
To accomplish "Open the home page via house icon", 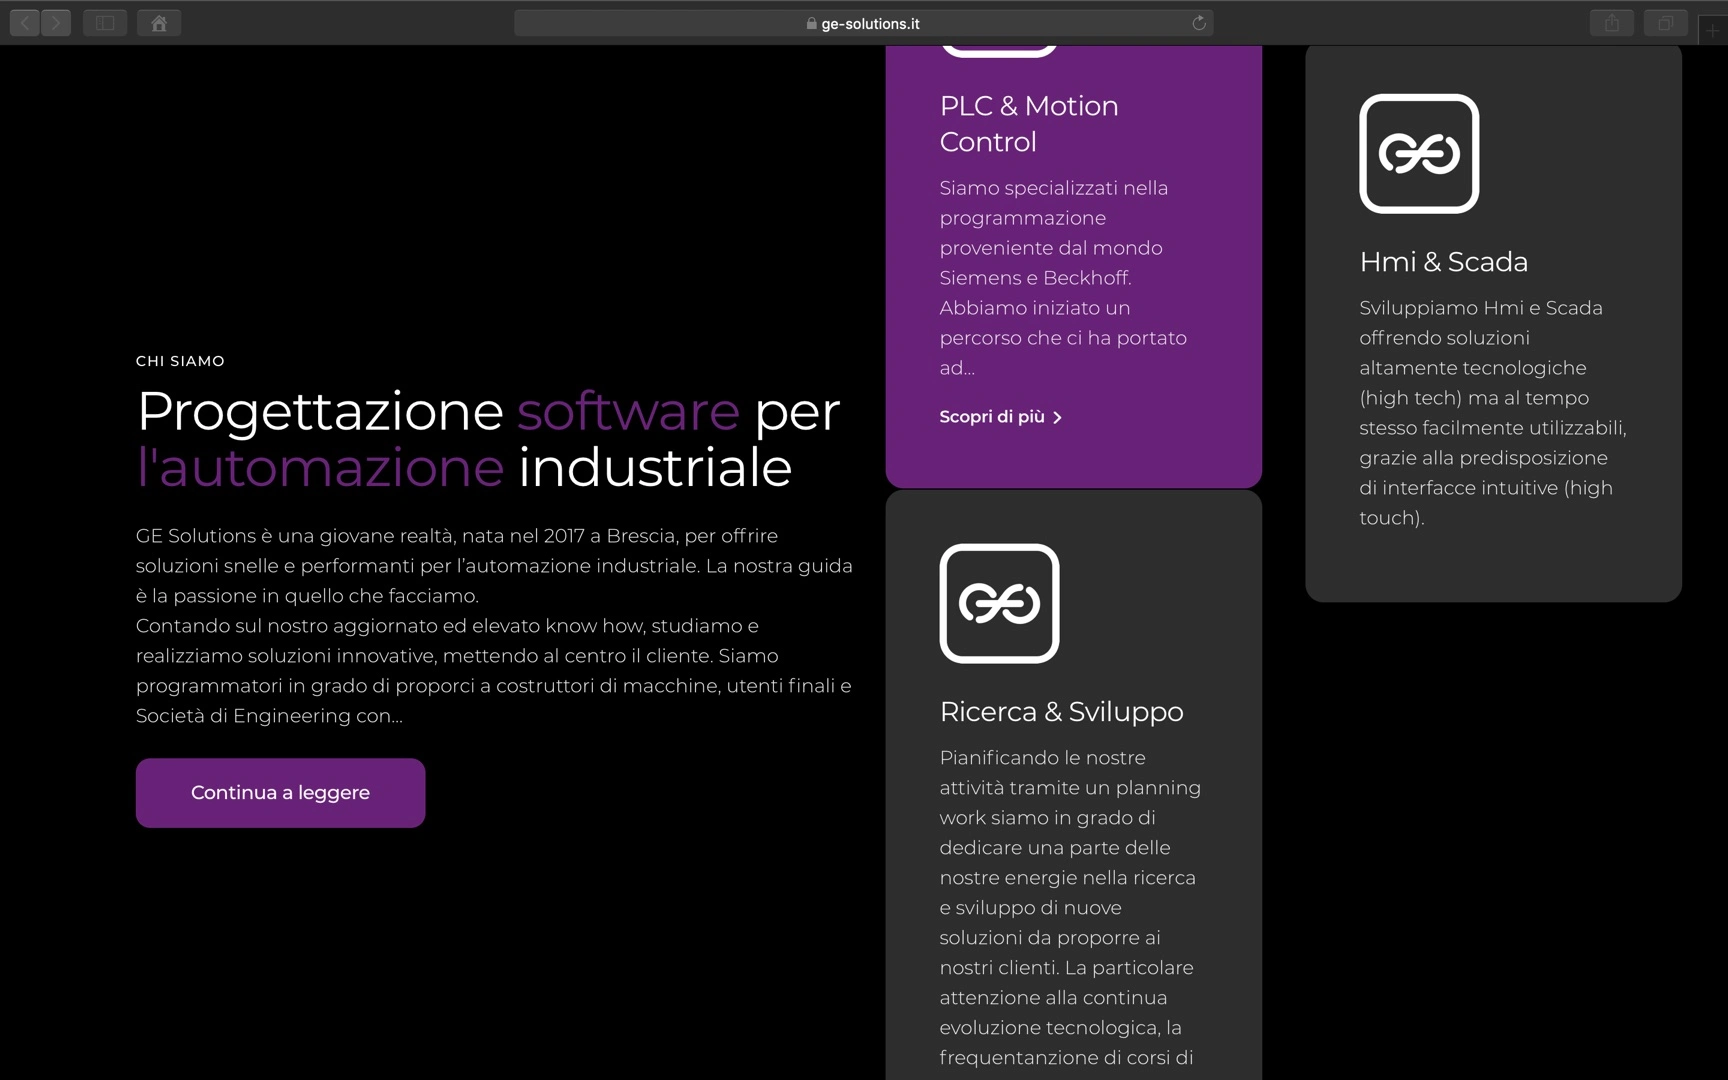I will (159, 23).
